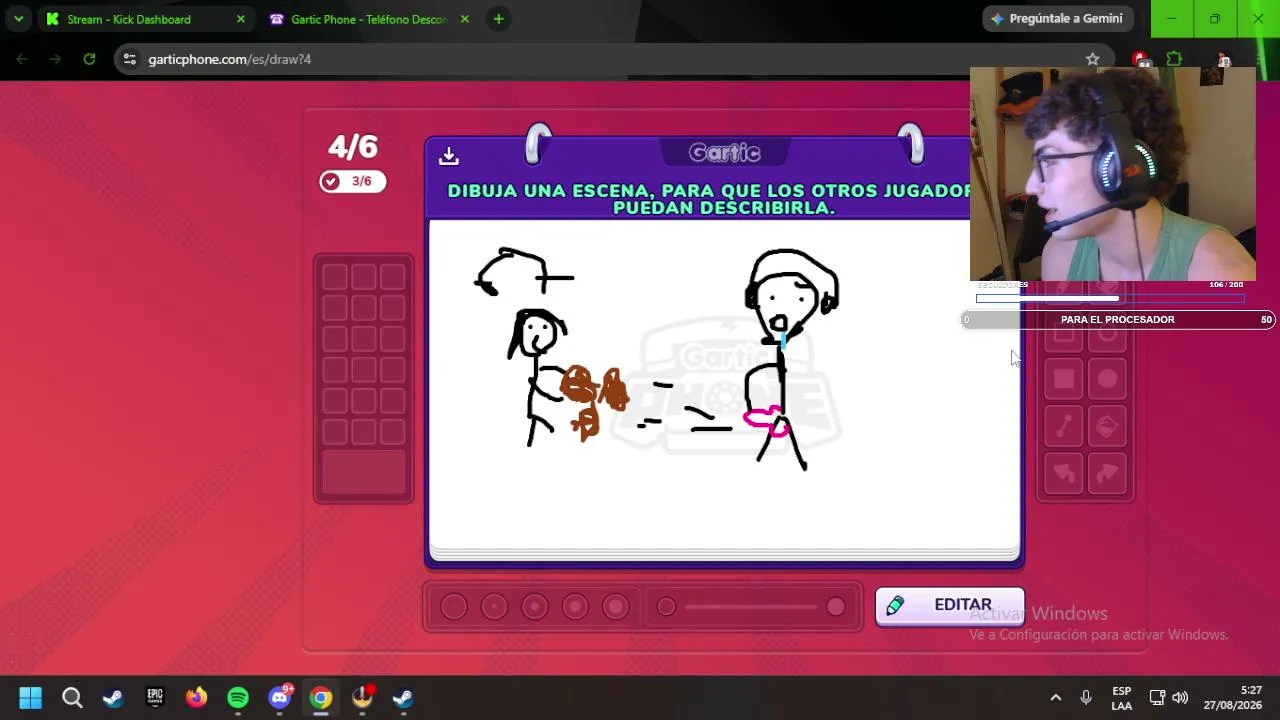The height and width of the screenshot is (720, 1280).
Task: Bookmark this page with the star
Action: 1093,59
